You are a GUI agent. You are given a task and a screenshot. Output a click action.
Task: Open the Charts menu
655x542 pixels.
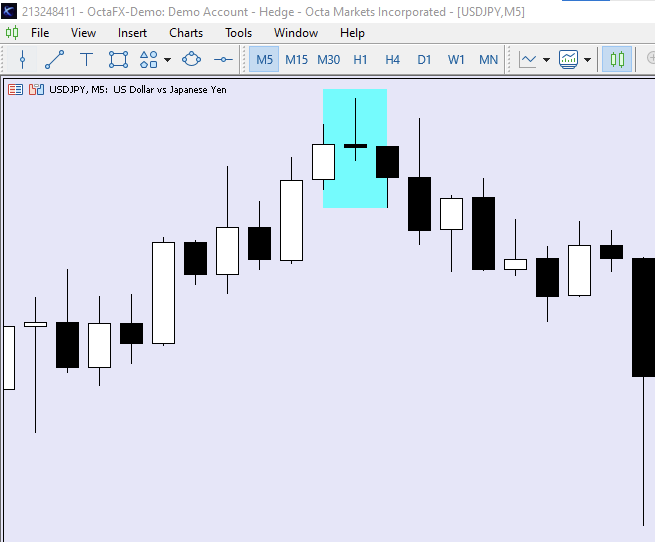(x=186, y=33)
